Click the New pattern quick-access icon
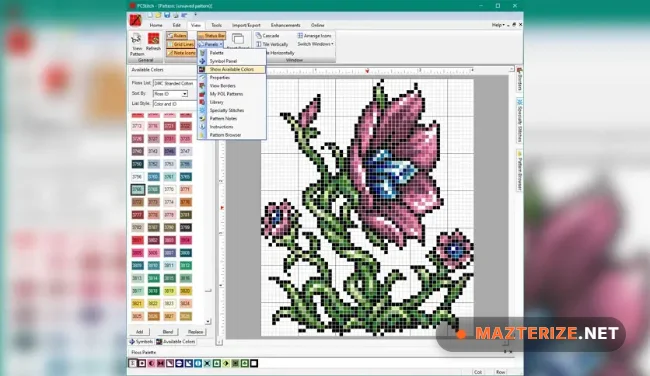 (x=150, y=15)
